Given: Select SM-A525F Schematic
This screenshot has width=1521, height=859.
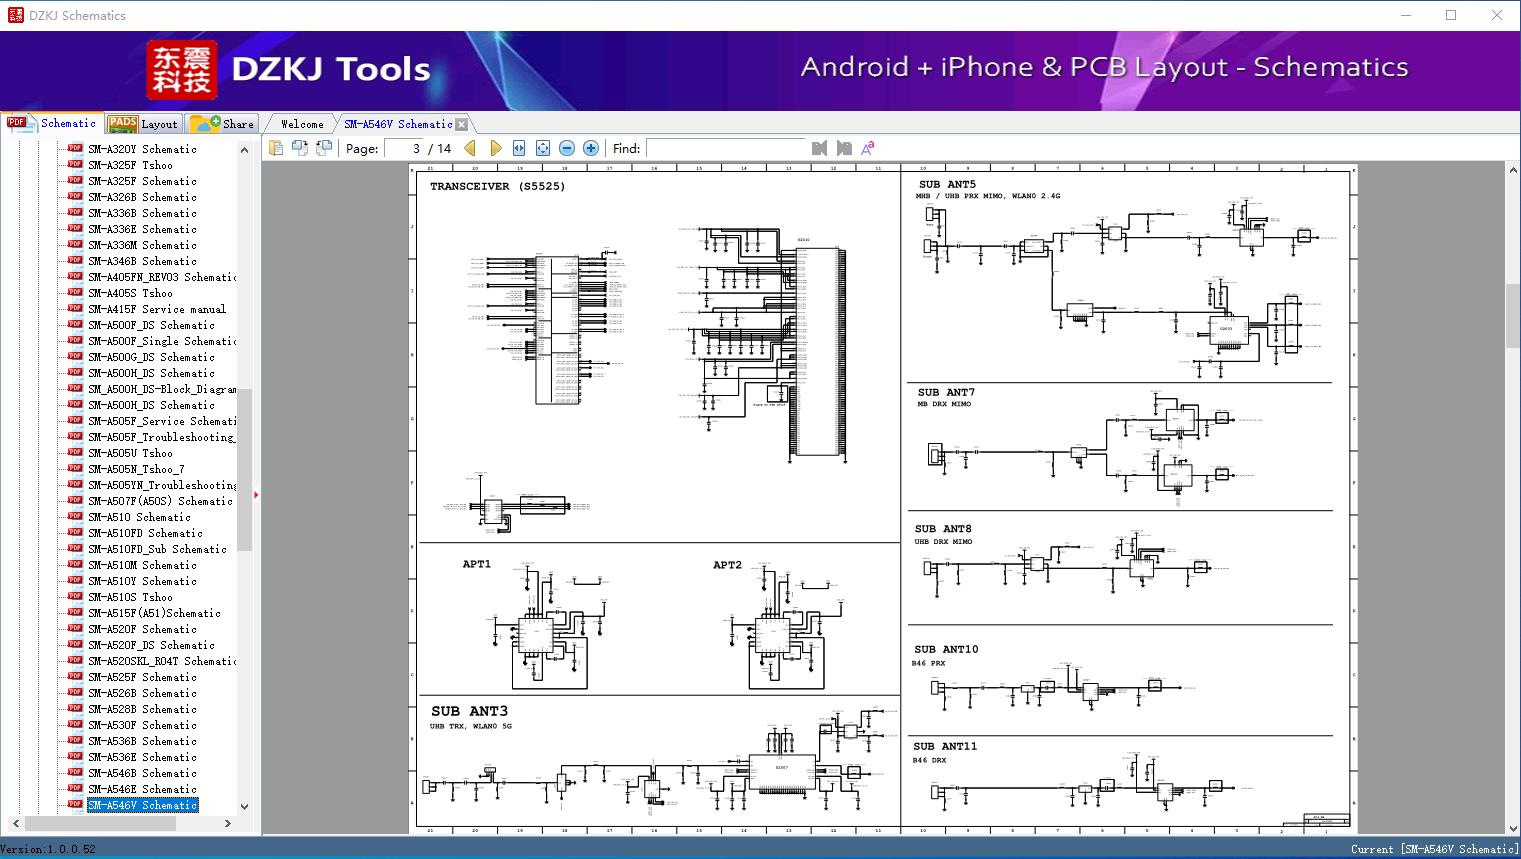Looking at the screenshot, I should (142, 677).
